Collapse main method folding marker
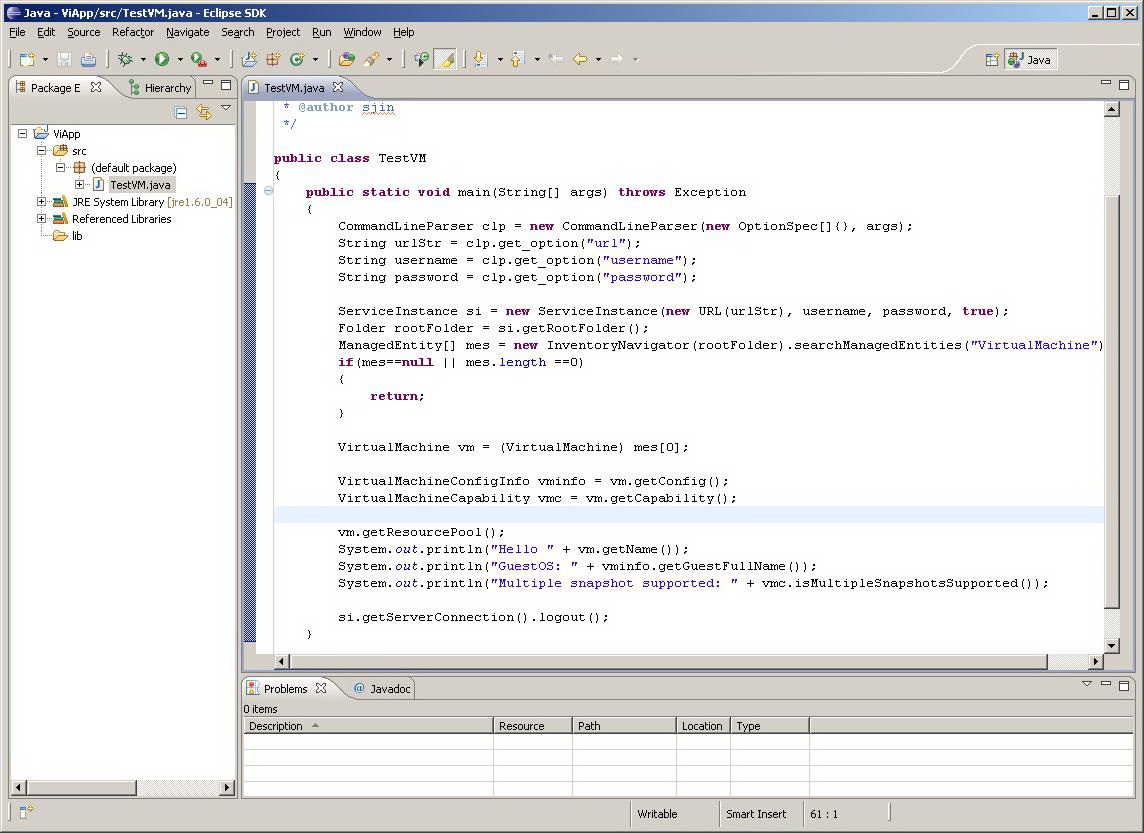The height and width of the screenshot is (833, 1144). click(268, 191)
